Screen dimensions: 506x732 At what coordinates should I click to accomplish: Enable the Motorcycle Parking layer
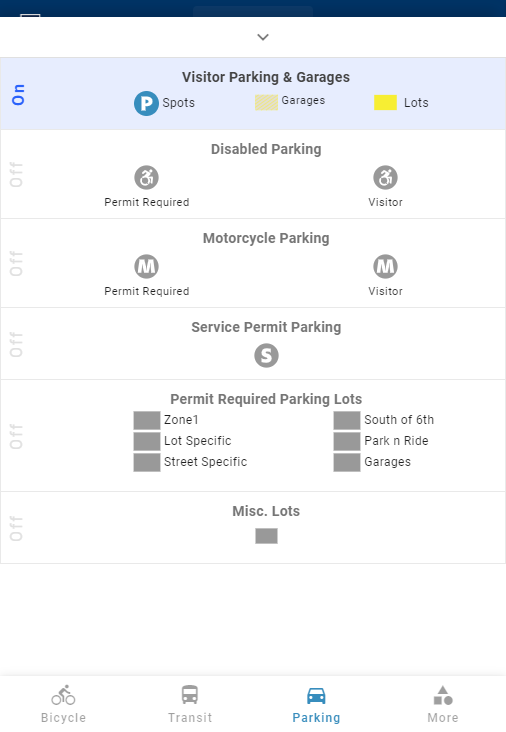(x=16, y=264)
